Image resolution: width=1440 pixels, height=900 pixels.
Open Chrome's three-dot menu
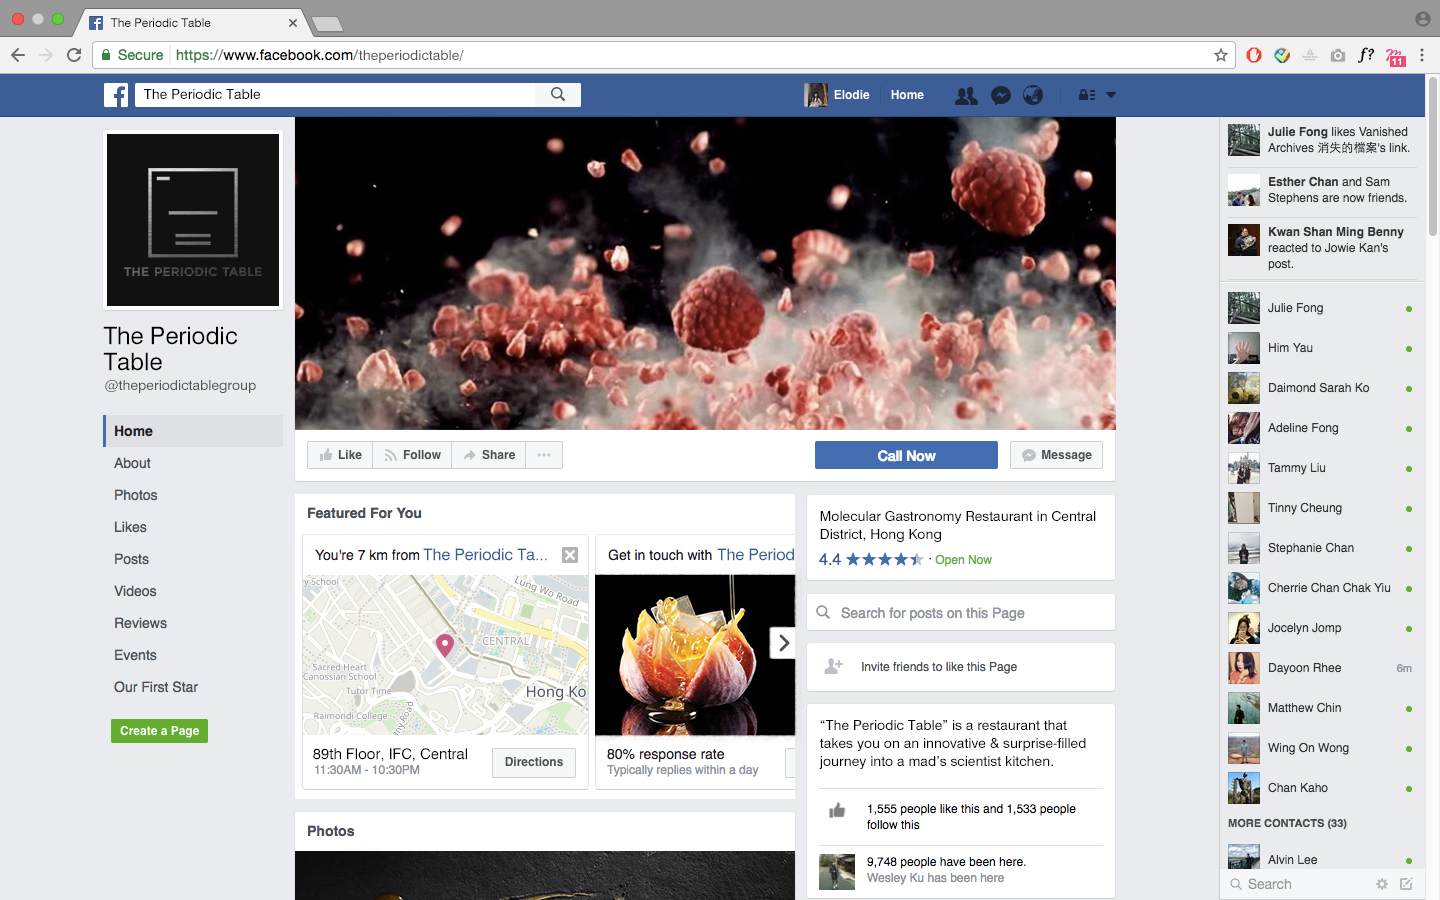(x=1422, y=55)
